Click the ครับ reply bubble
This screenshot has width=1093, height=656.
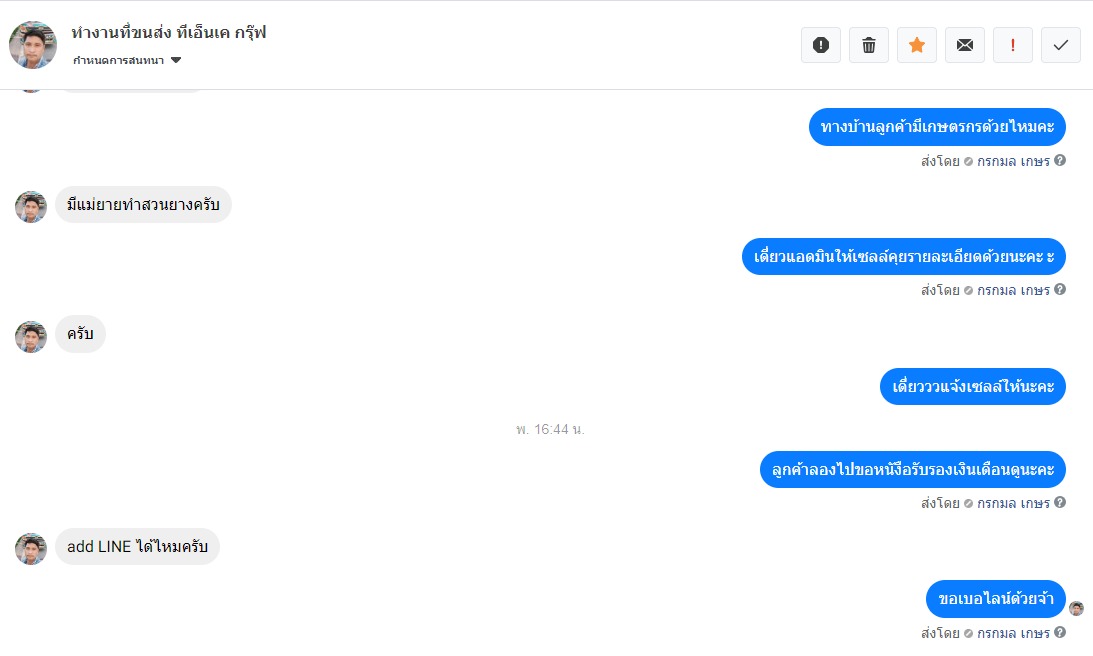click(x=80, y=334)
